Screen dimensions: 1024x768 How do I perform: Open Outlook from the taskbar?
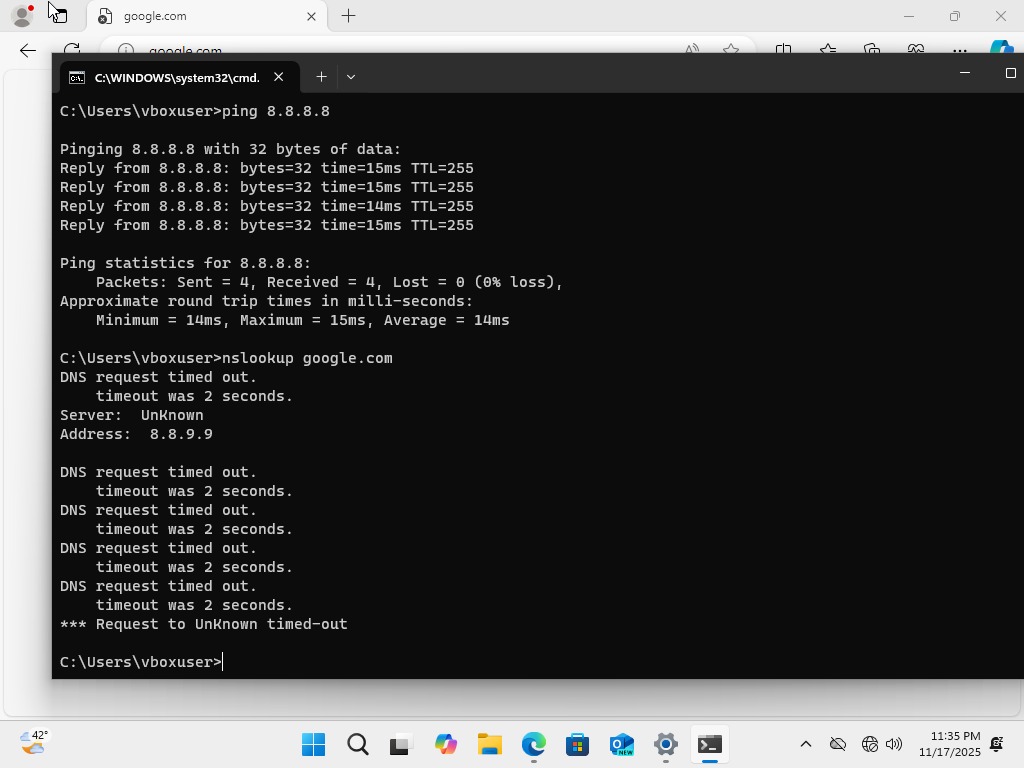pos(622,744)
